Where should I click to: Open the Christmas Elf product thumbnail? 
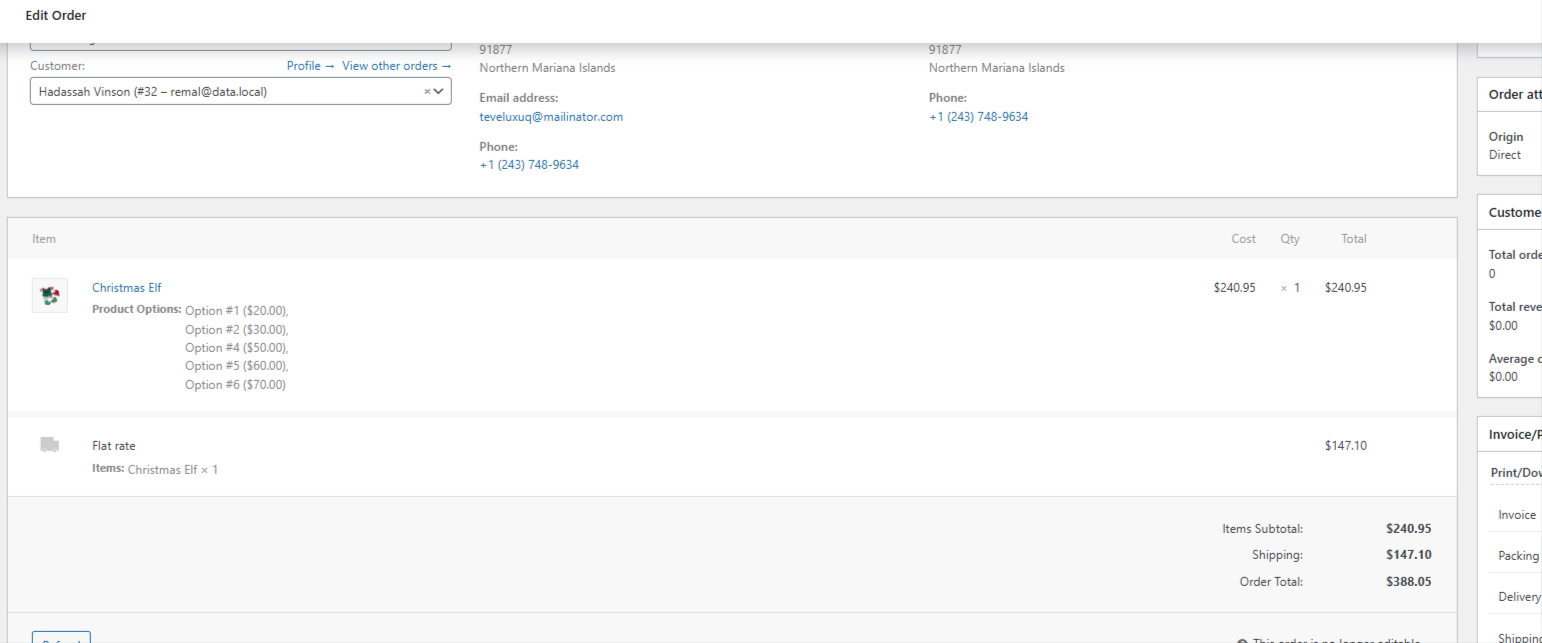coord(50,295)
